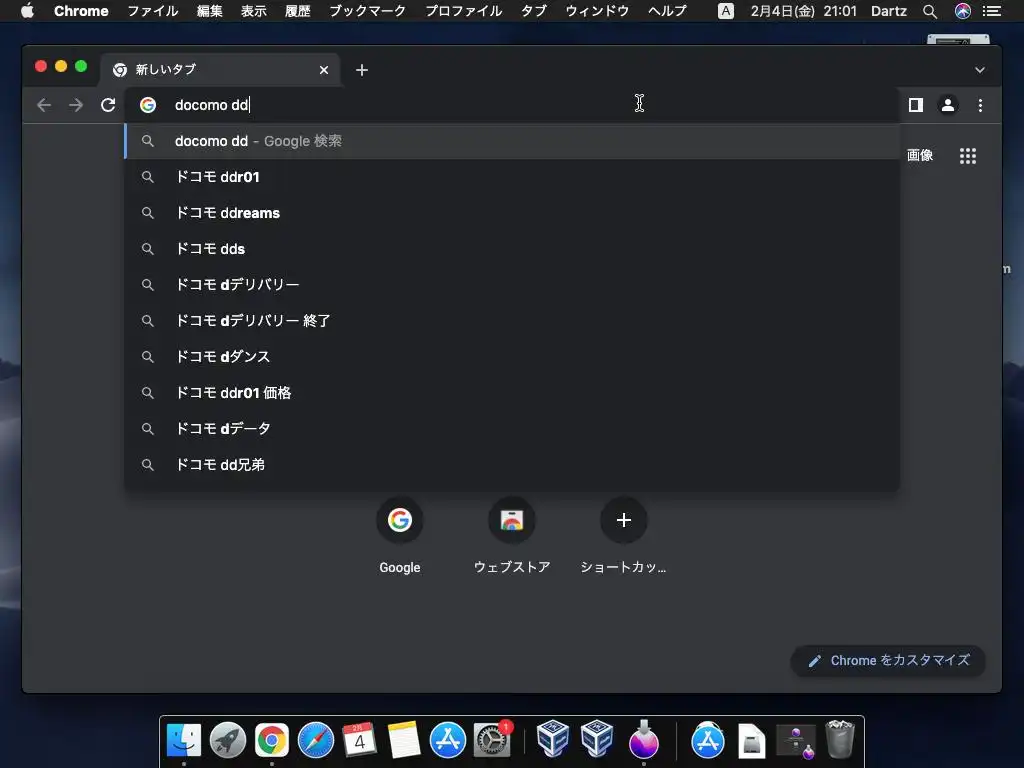Open Finder from the Dock
Image resolution: width=1024 pixels, height=768 pixels.
click(x=184, y=740)
